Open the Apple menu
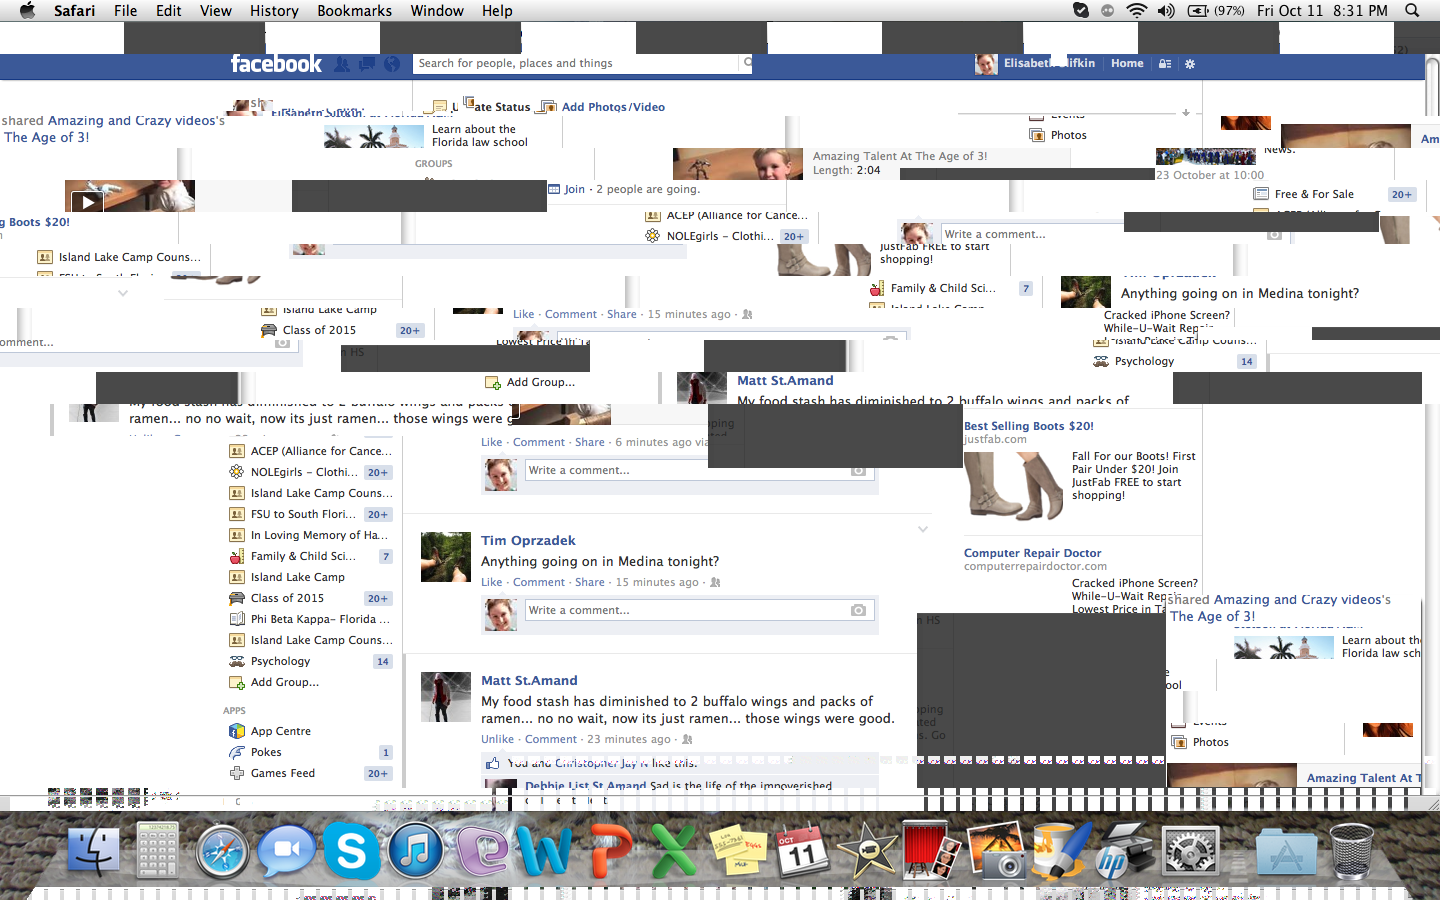This screenshot has width=1440, height=900. (27, 11)
